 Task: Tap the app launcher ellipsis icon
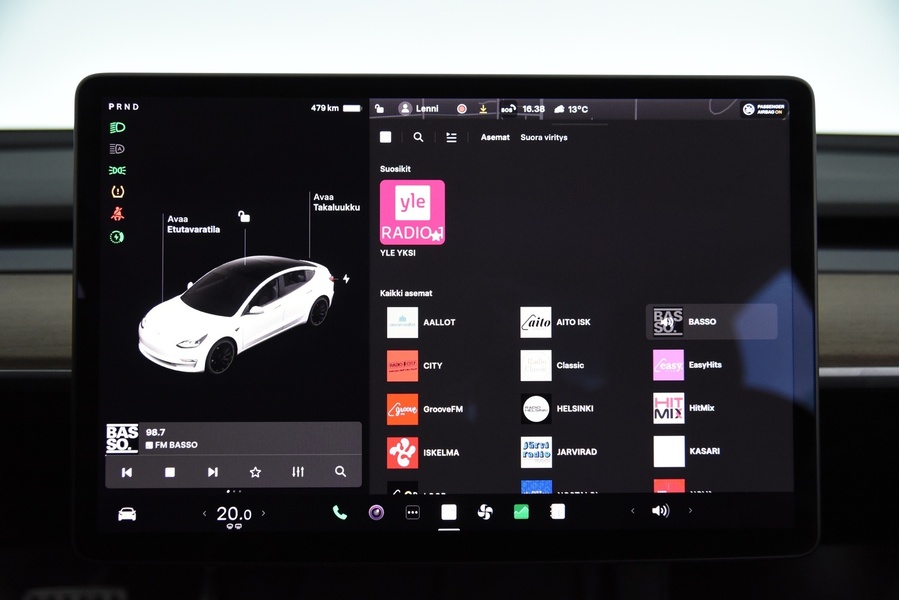tap(411, 512)
